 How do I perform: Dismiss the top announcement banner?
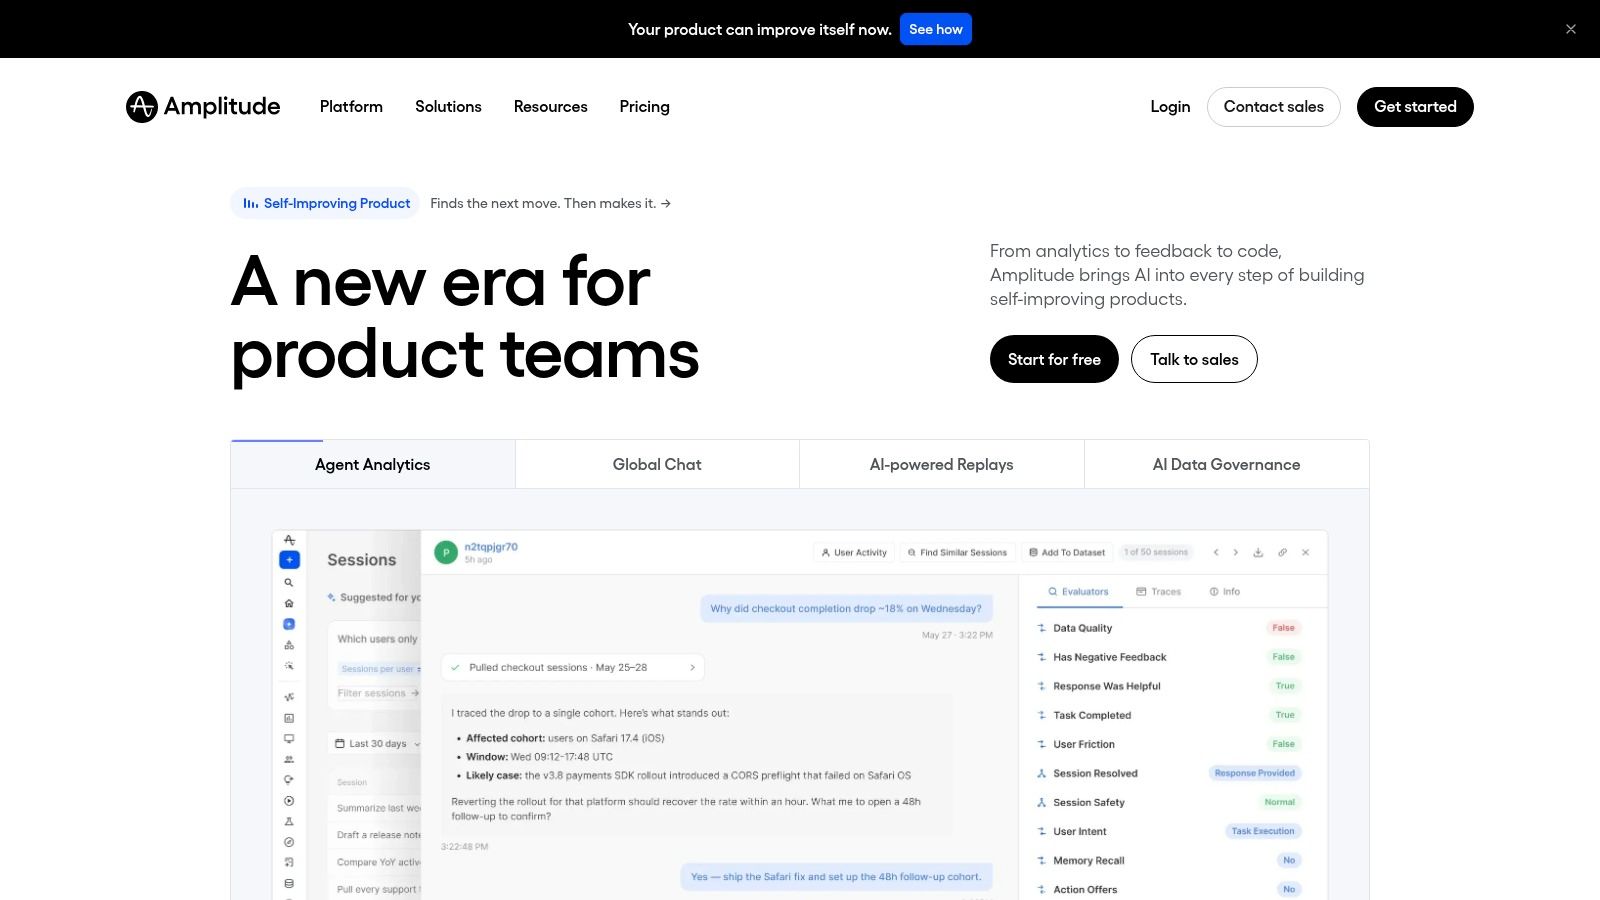[1571, 29]
